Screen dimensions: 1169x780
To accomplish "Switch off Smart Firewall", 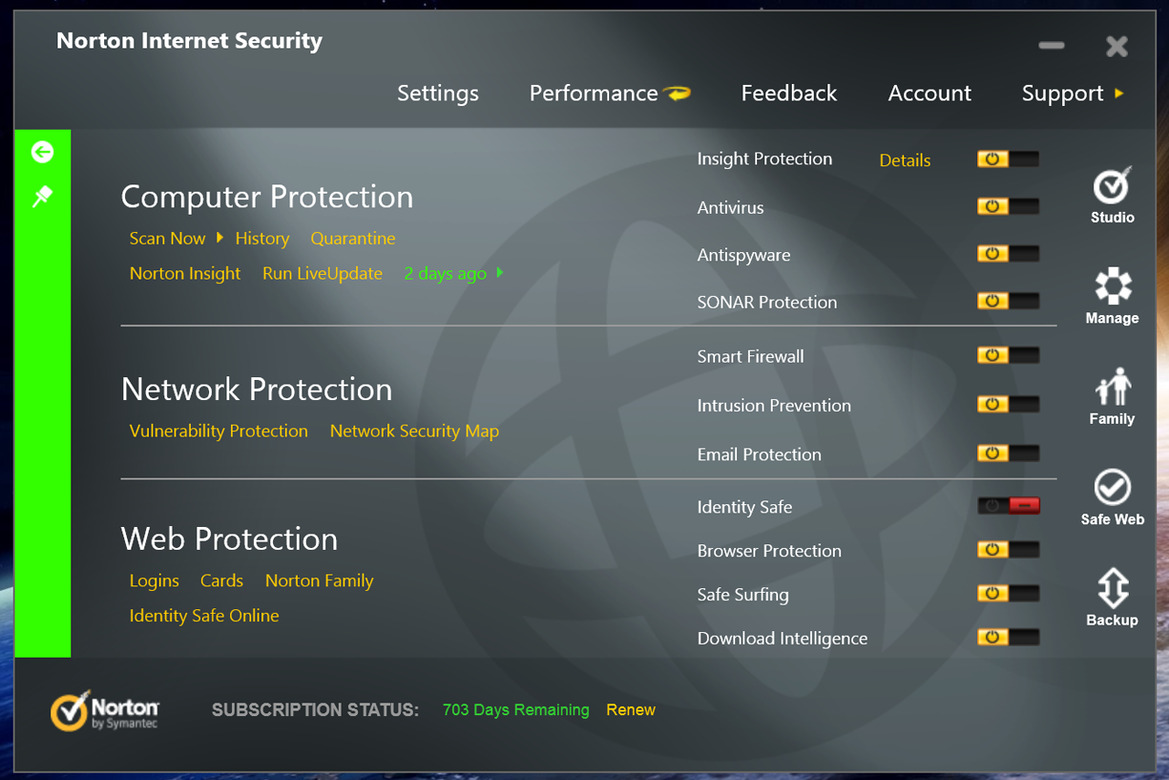I will click(1008, 356).
